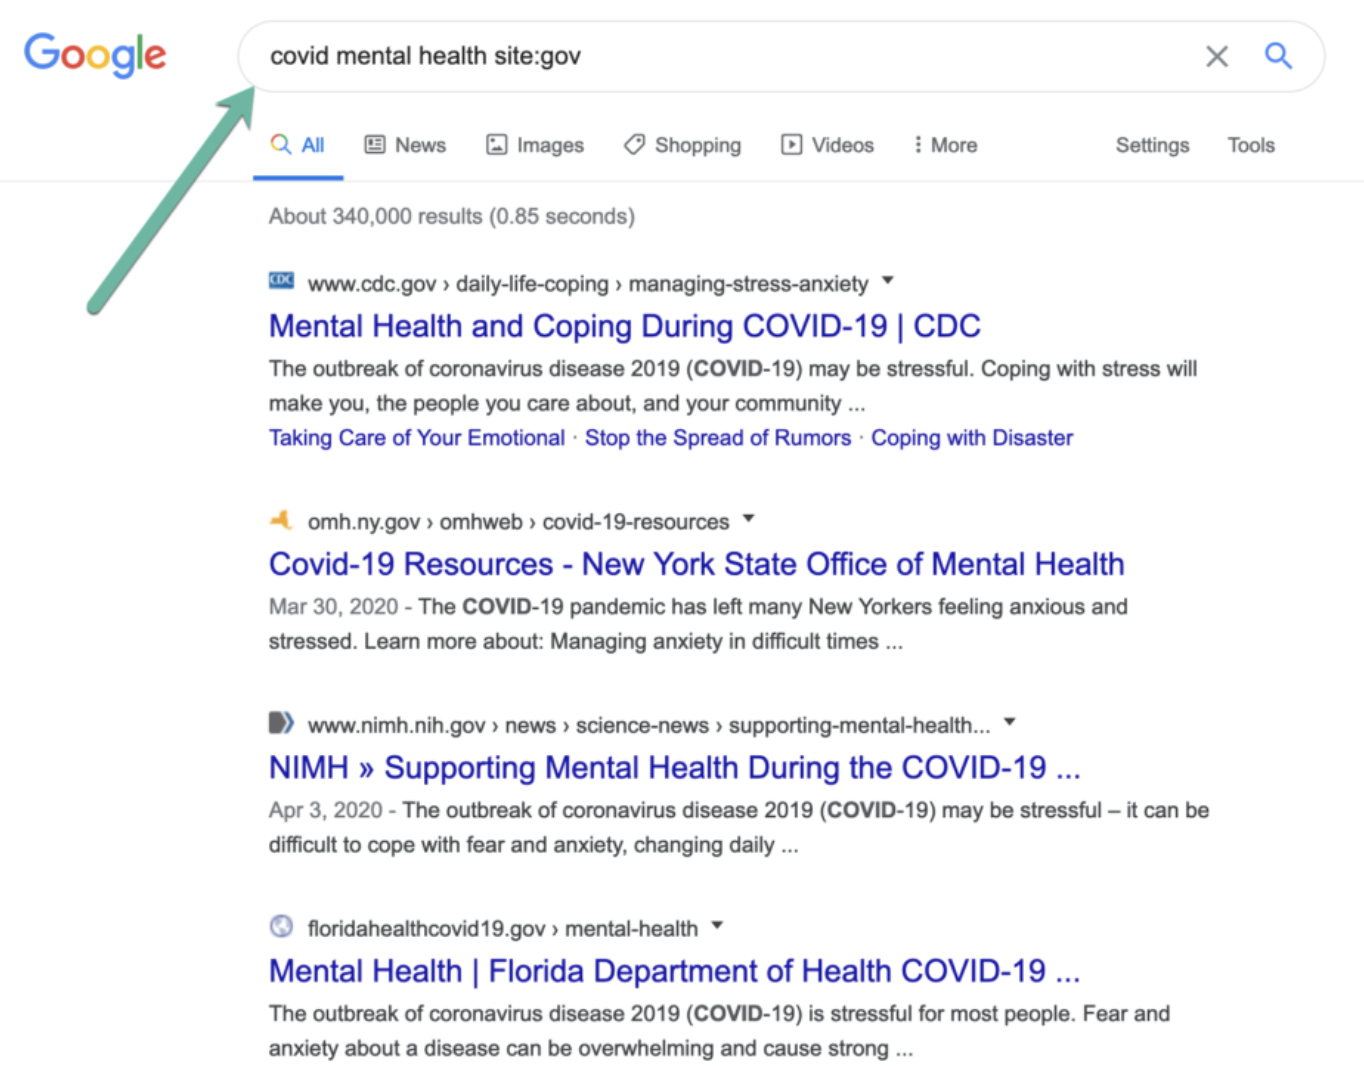Expand dropdown arrow beside omh.ny.gov URL
This screenshot has height=1066, width=1364.
click(x=748, y=519)
